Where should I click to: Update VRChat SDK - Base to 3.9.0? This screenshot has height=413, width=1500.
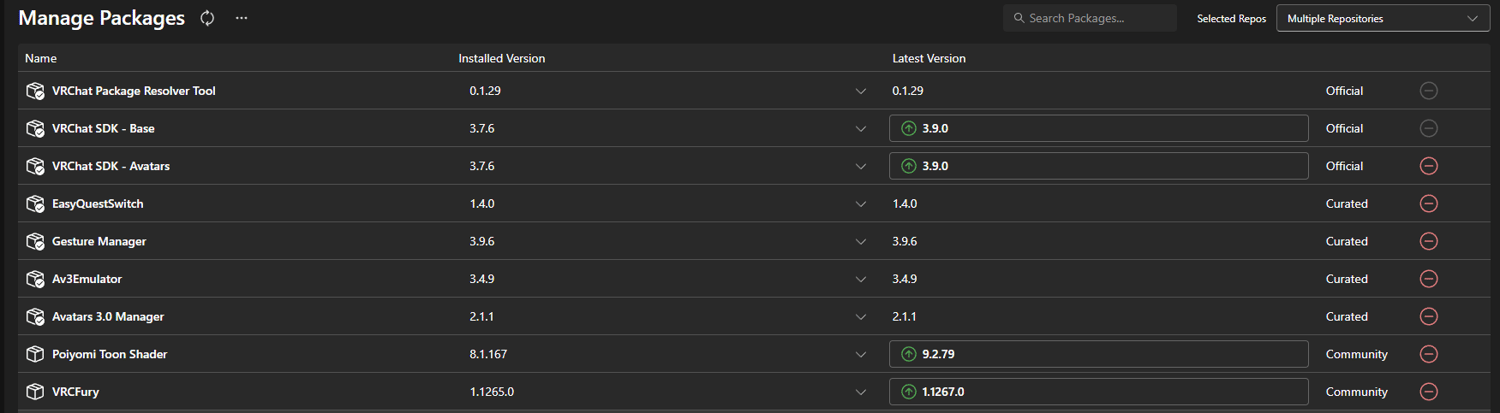point(1098,129)
